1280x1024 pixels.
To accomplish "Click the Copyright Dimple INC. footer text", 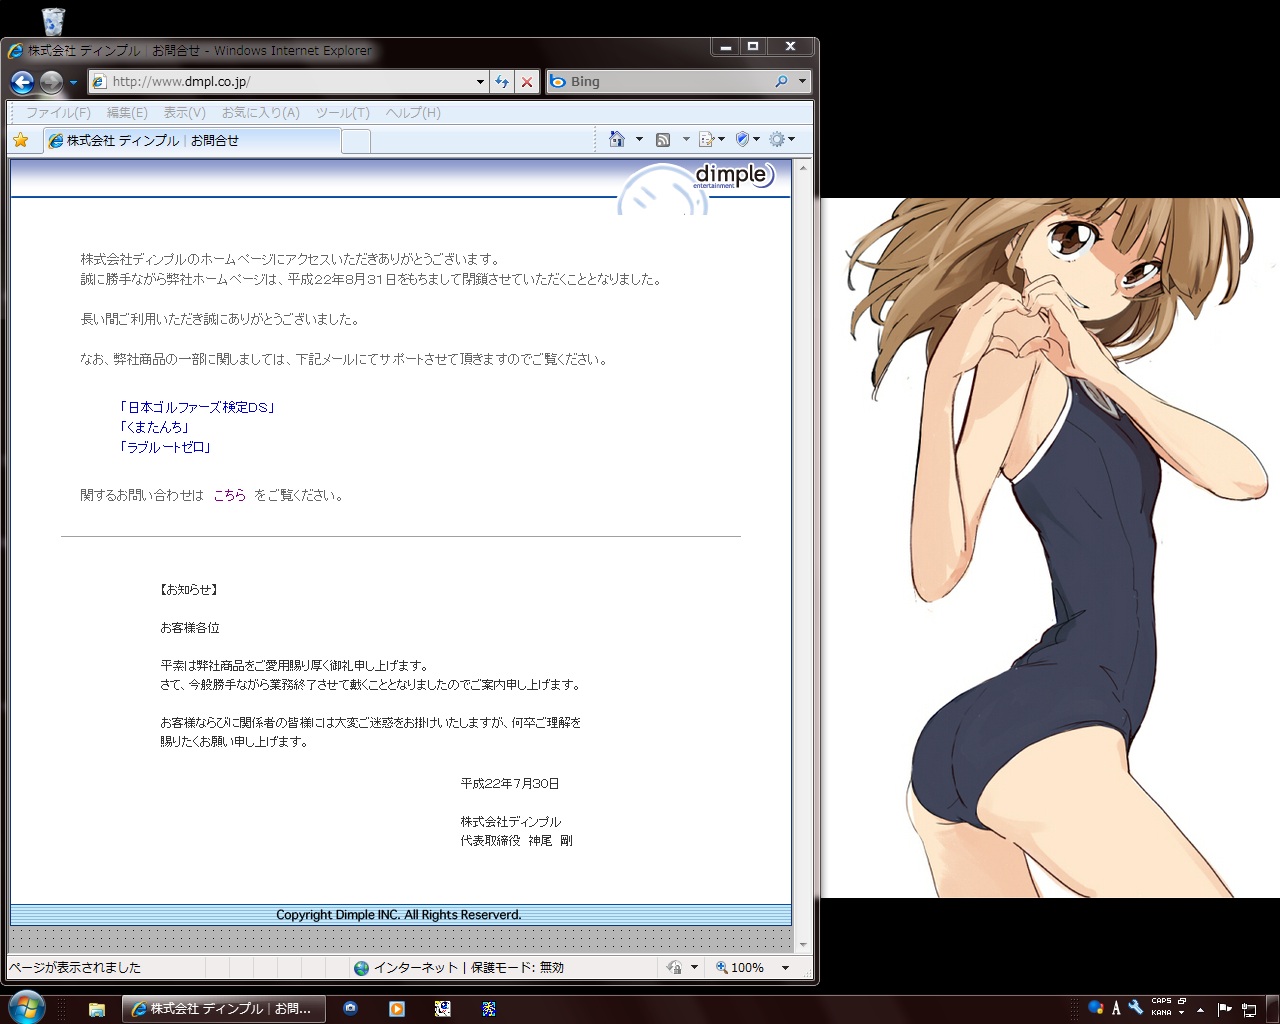I will coord(399,915).
